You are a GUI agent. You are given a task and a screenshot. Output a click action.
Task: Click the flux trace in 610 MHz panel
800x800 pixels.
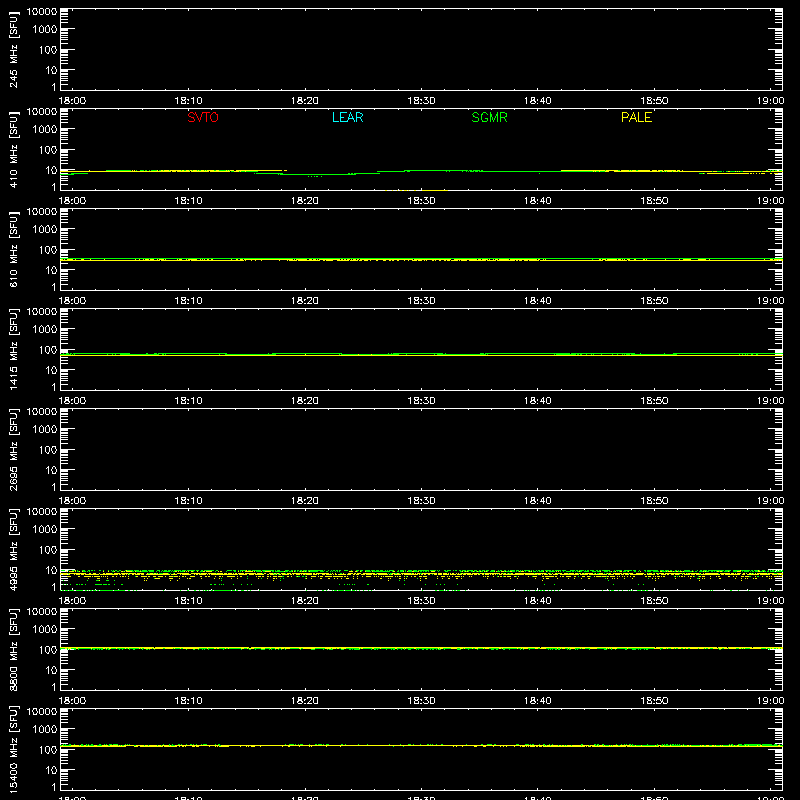tap(421, 260)
